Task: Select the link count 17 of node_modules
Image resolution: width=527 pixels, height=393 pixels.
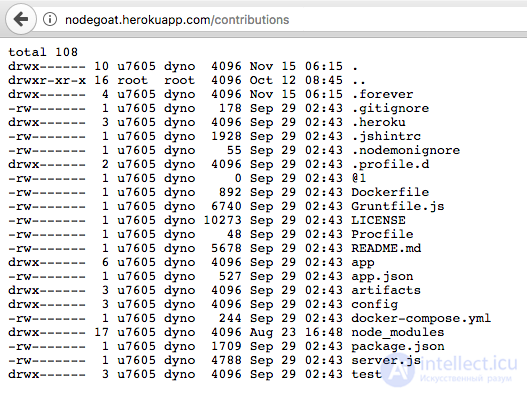Action: click(x=102, y=332)
